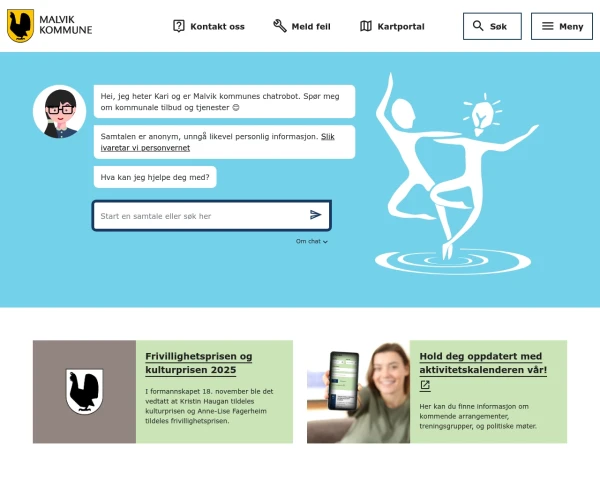Open Kartportal navigation item
Viewport: 600px width, 480px height.
coord(392,26)
